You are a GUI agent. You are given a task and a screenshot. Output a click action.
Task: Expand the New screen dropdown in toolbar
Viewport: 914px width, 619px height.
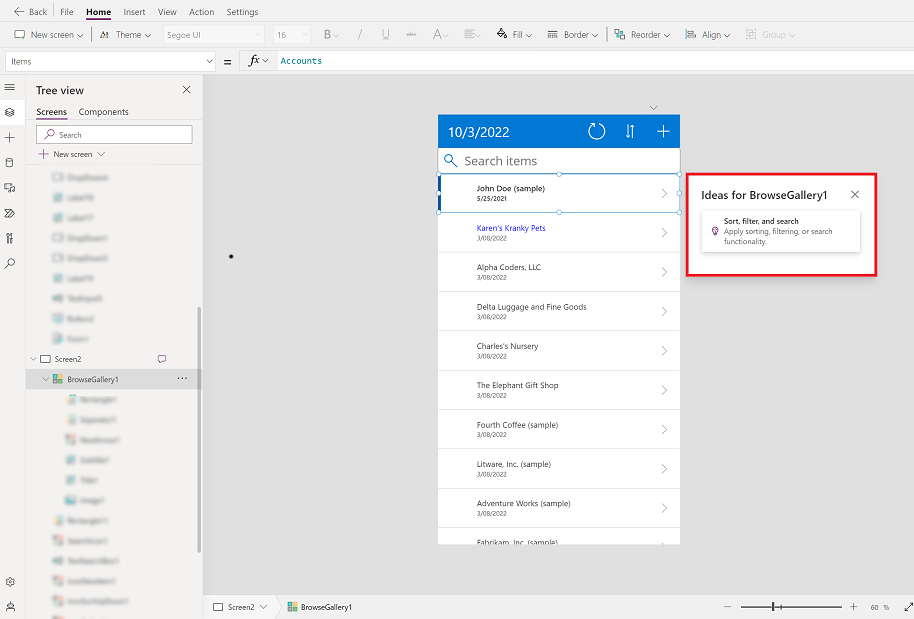click(82, 35)
